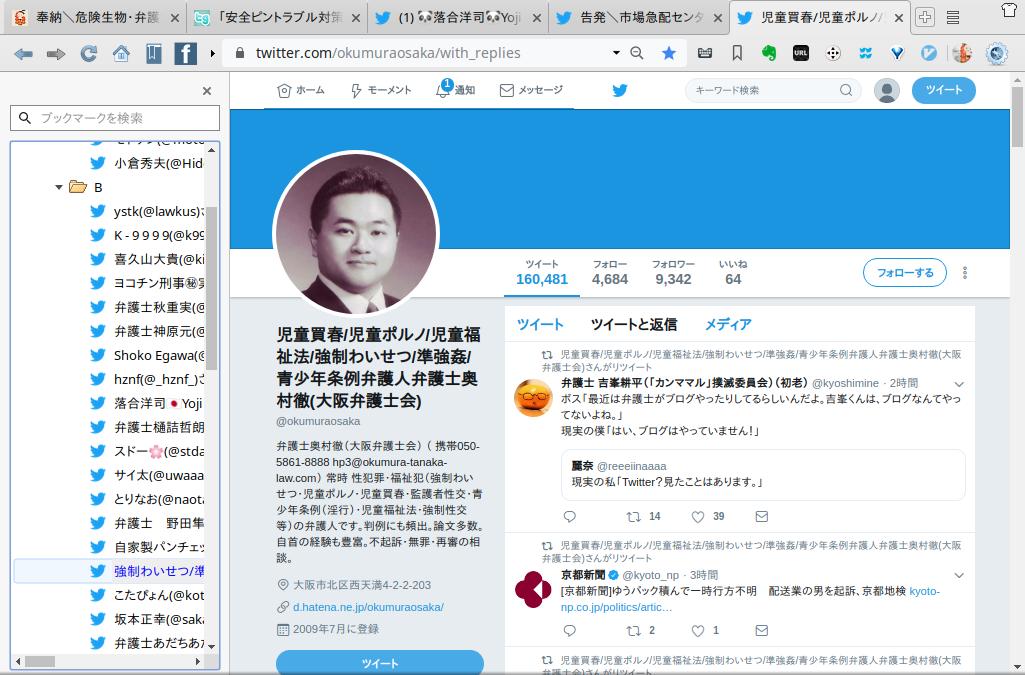View the 9,342 フォロワー followers count
1025x675 pixels.
673,272
